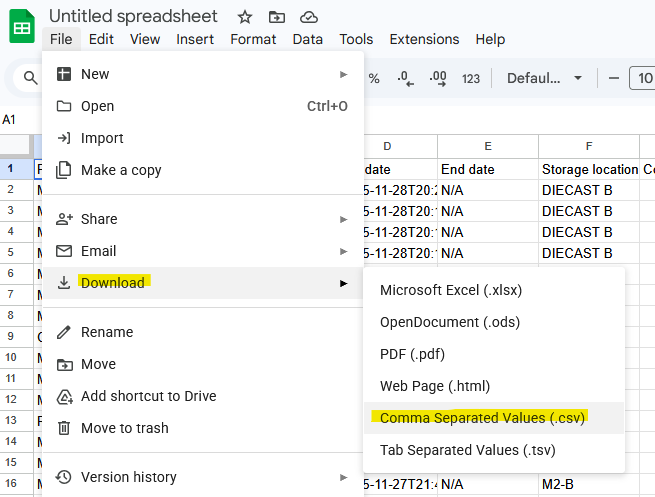Select Make a copy
The width and height of the screenshot is (655, 497).
[203, 170]
